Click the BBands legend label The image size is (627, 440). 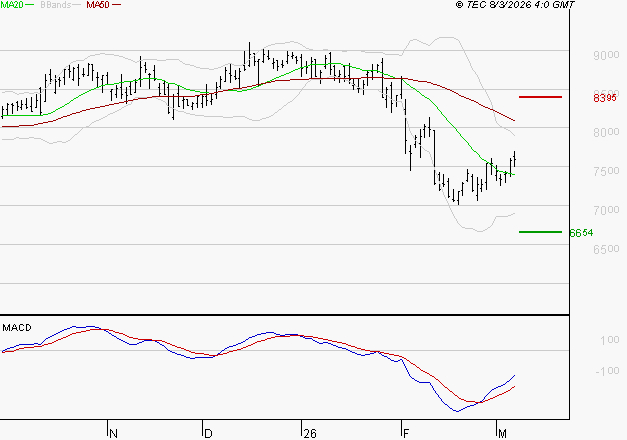coord(55,5)
